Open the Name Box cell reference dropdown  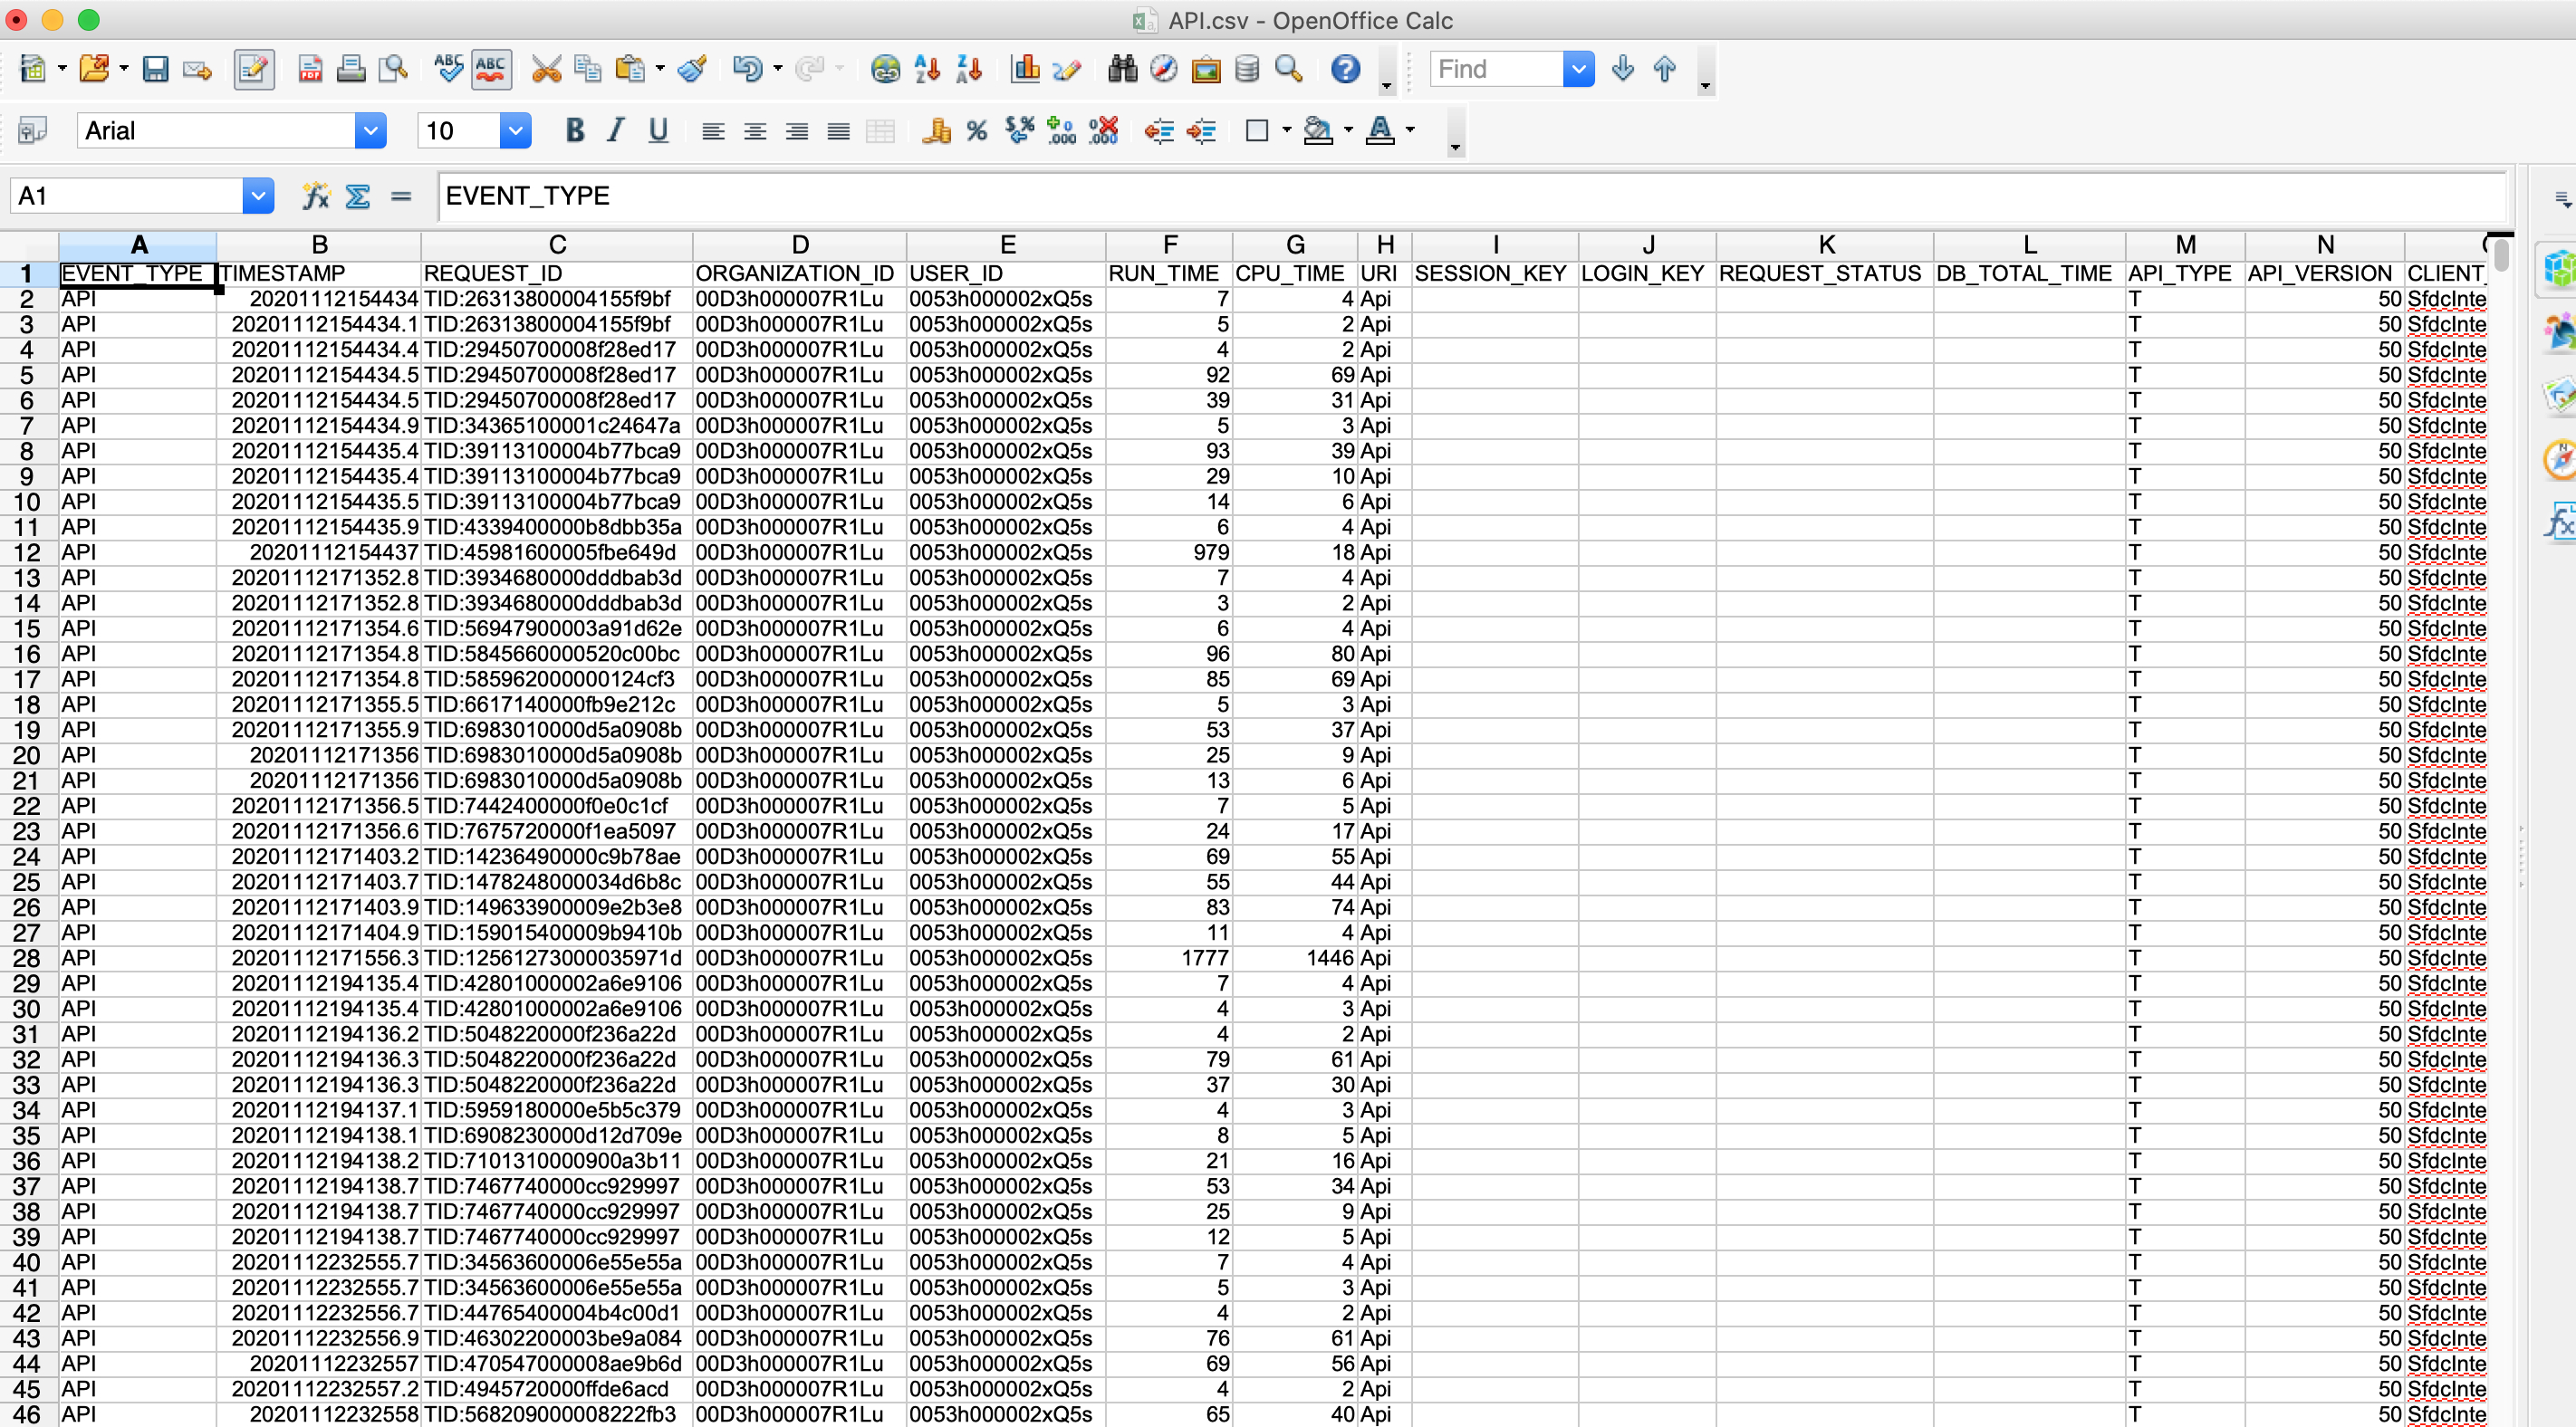point(258,196)
